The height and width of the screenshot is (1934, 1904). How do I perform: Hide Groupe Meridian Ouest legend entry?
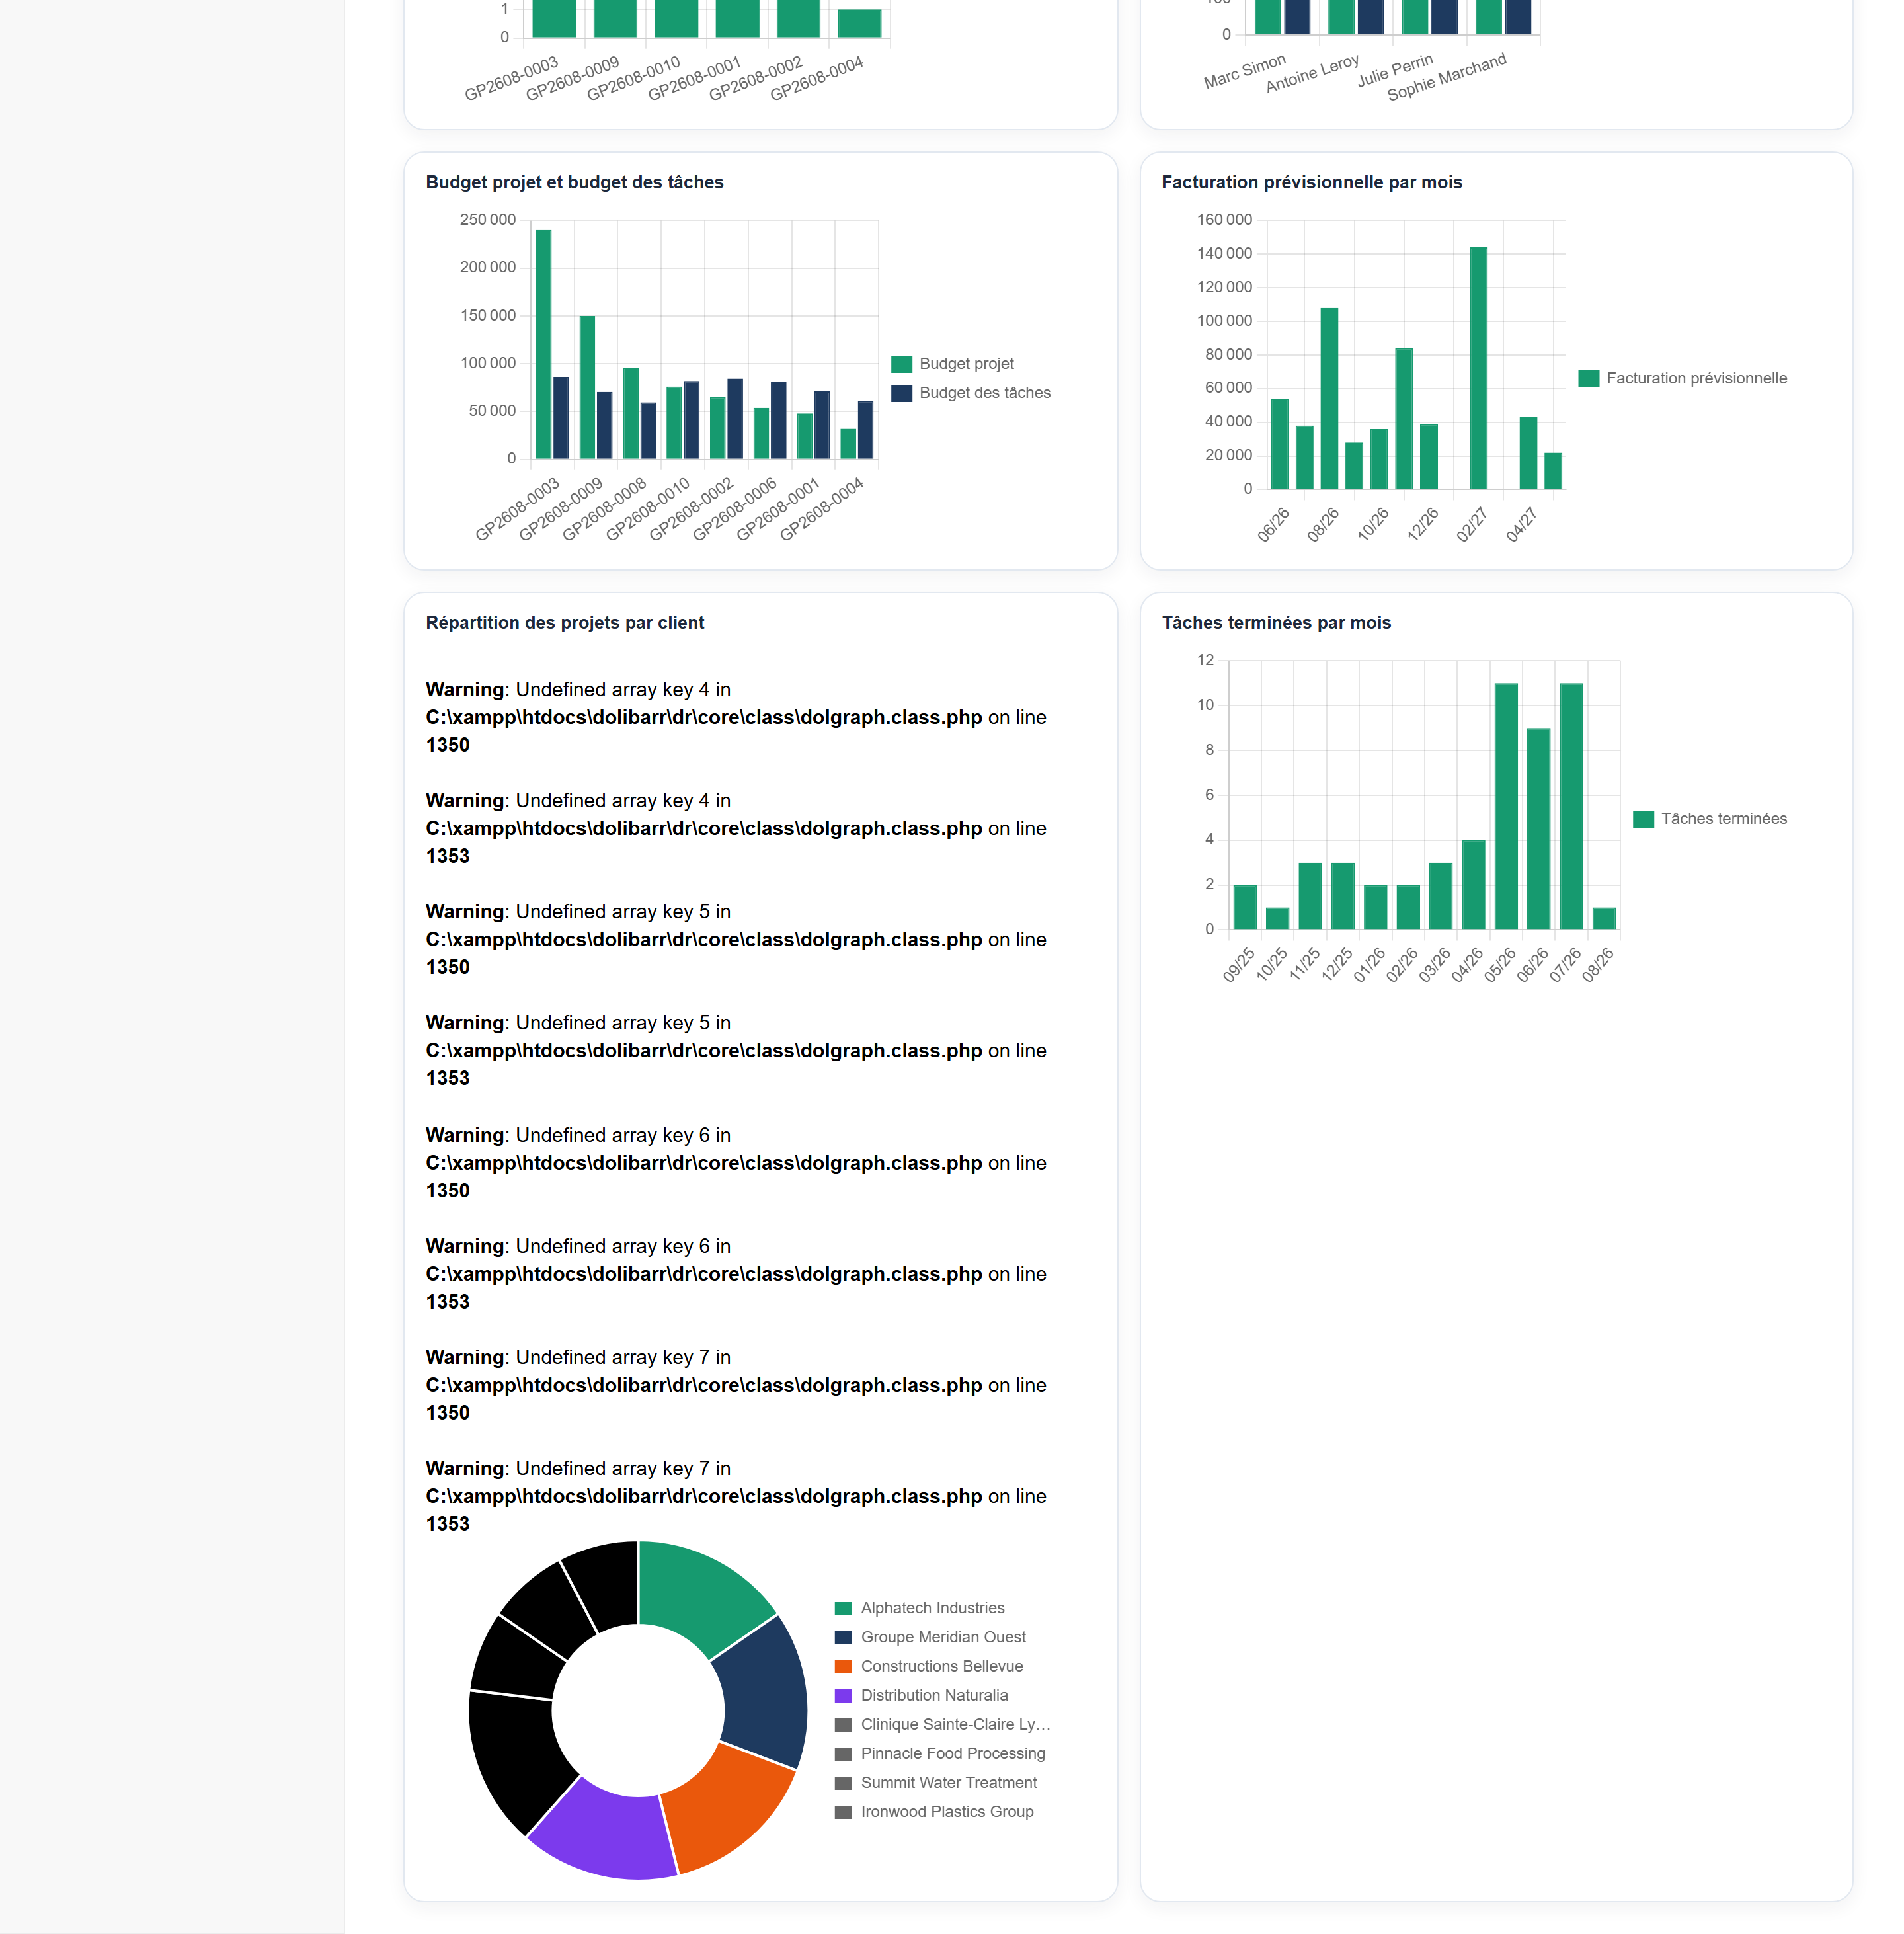coord(930,1637)
